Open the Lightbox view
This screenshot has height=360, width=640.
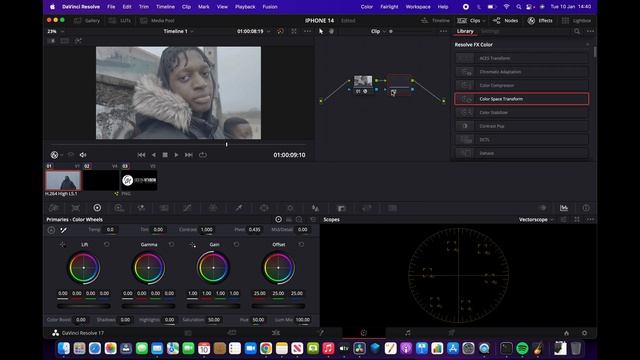[576, 20]
